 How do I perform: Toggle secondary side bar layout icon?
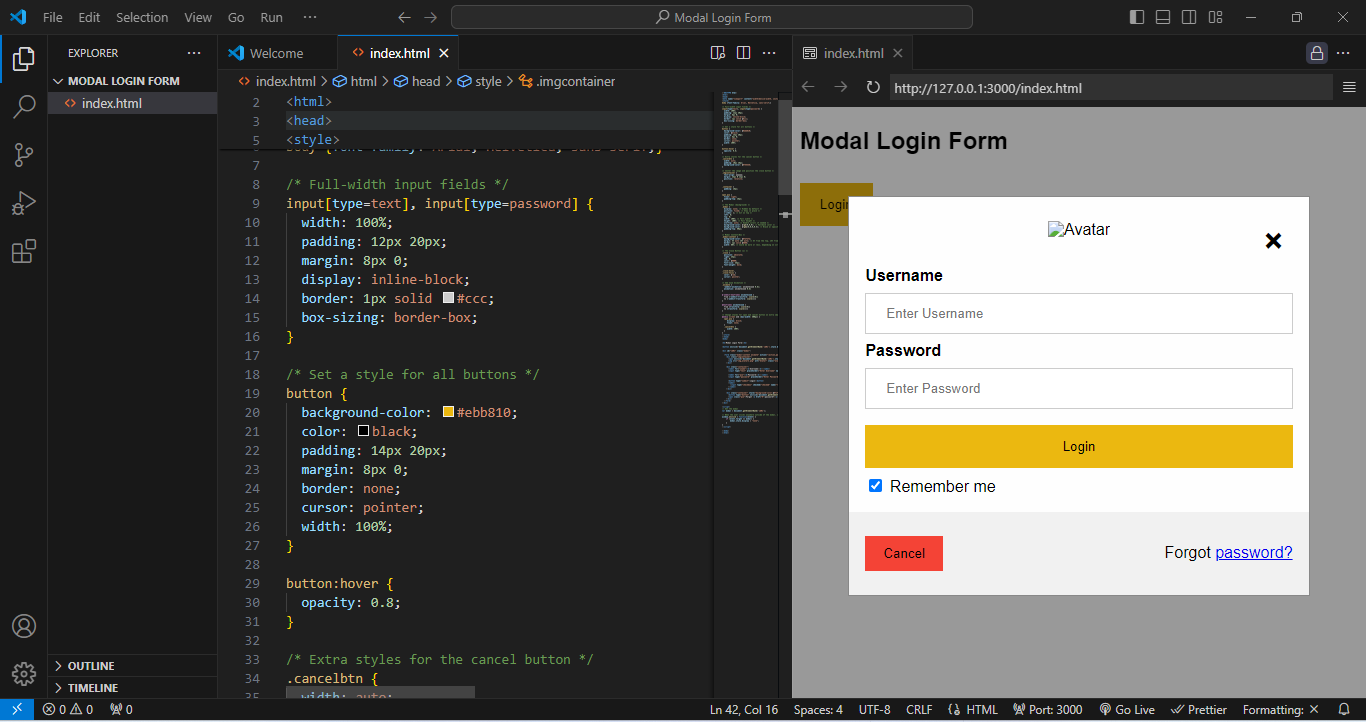(1189, 17)
